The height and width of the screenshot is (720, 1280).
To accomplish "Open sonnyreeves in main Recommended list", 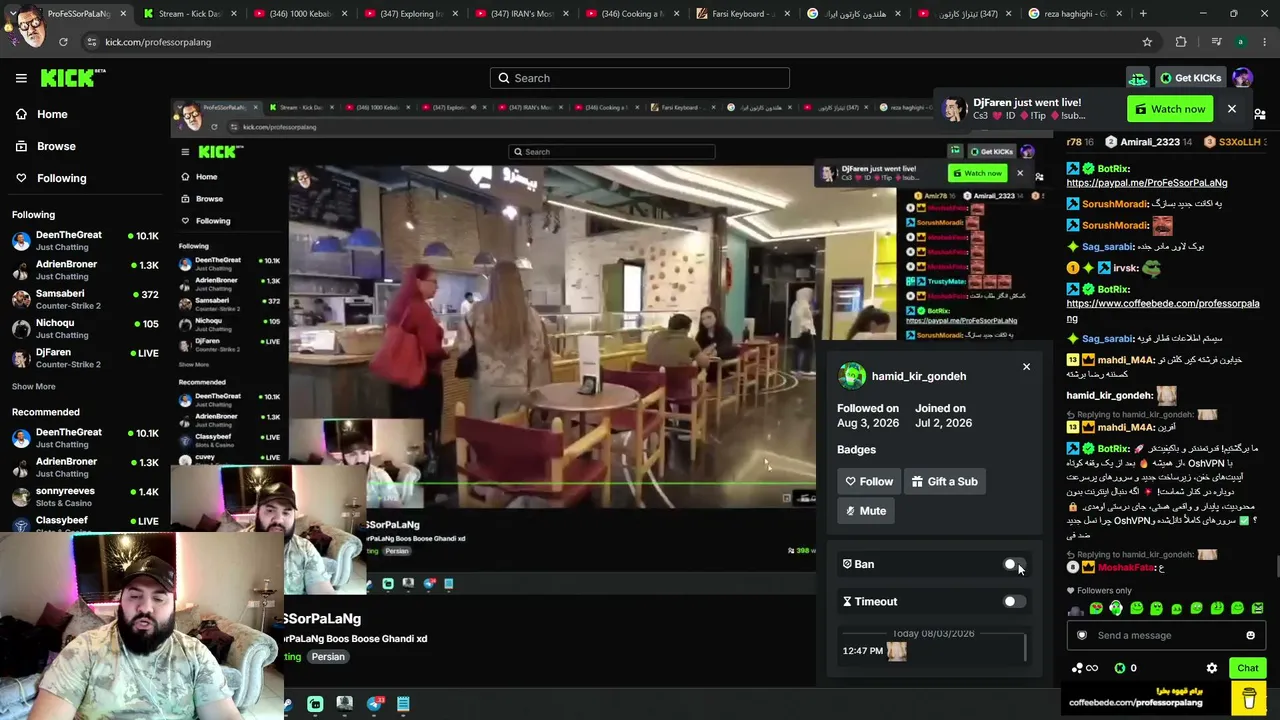I will (85, 497).
